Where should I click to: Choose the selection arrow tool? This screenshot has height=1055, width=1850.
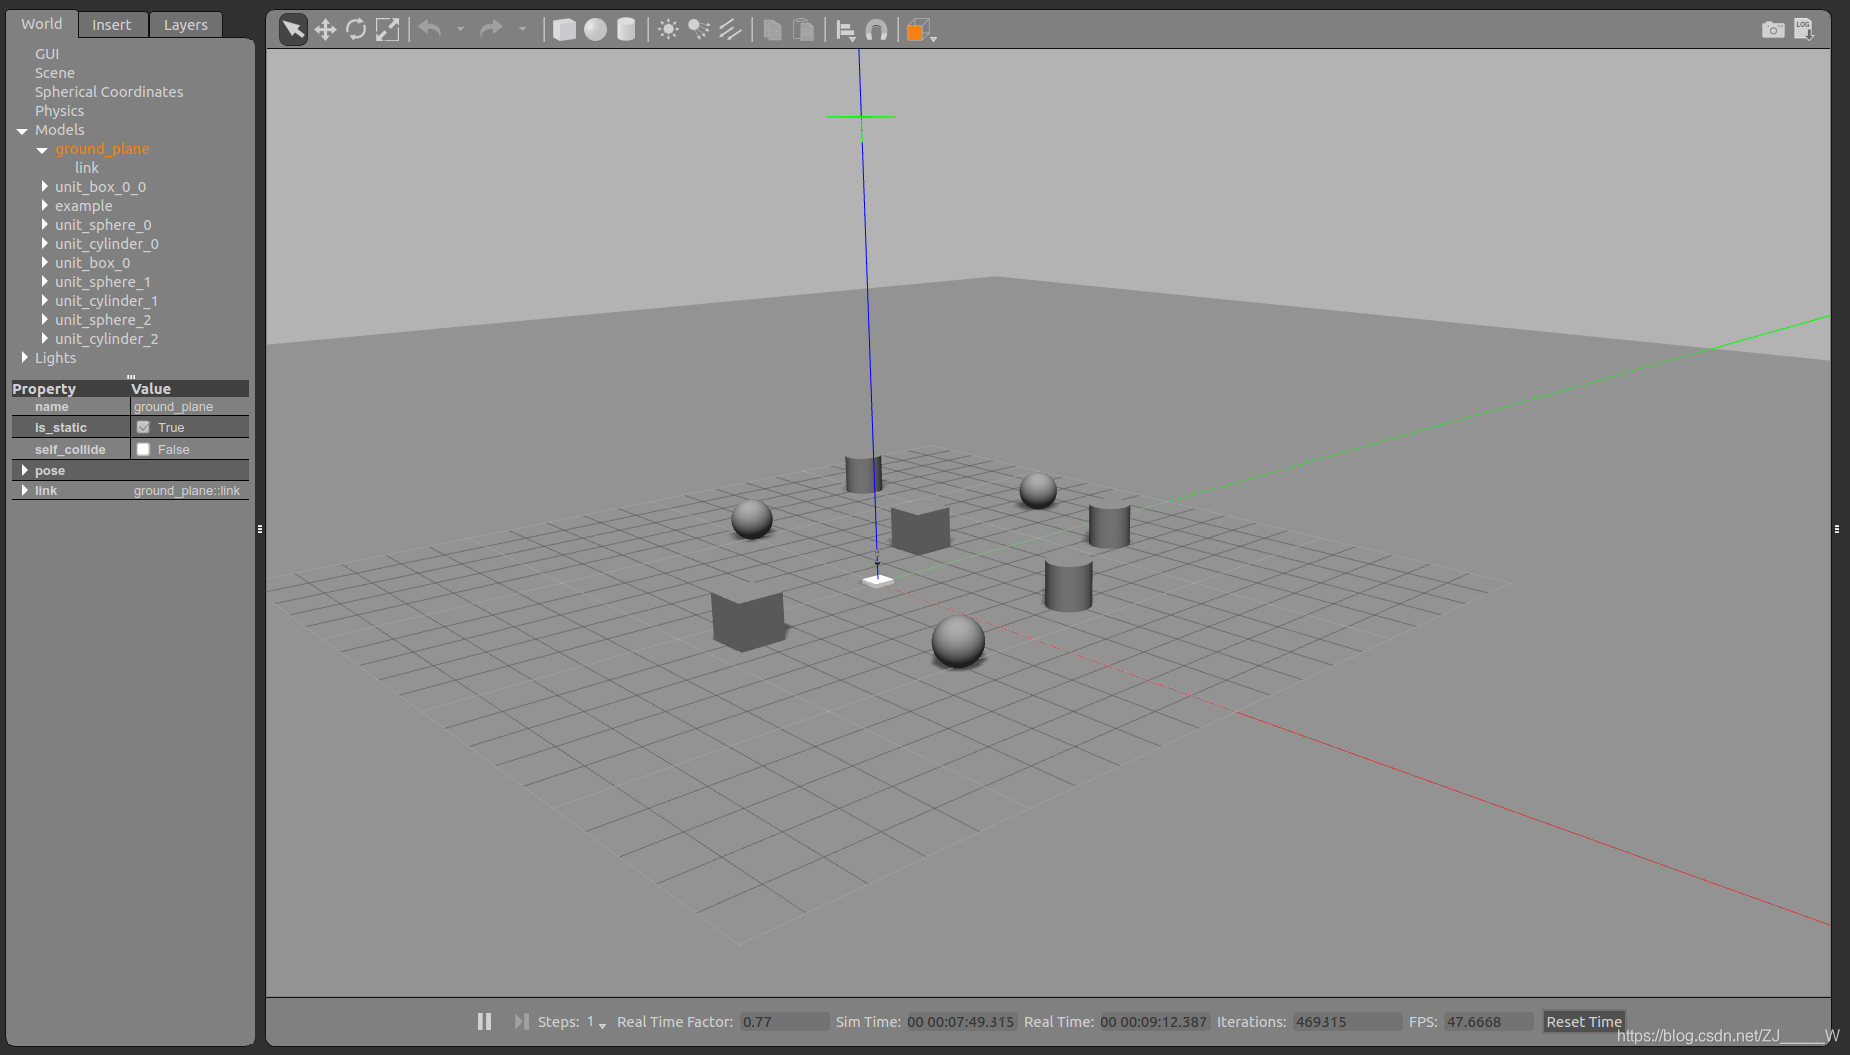pyautogui.click(x=293, y=29)
